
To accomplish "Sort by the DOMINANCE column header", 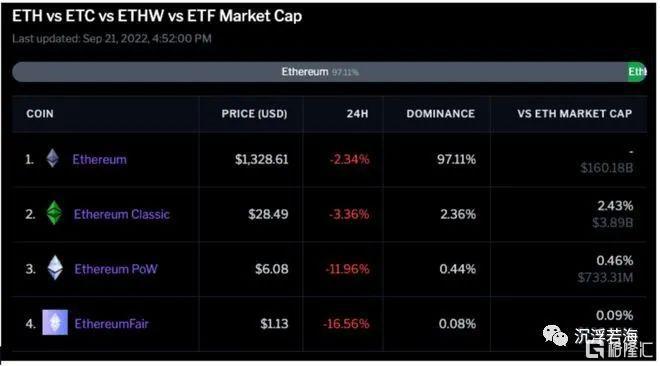I will (x=441, y=114).
